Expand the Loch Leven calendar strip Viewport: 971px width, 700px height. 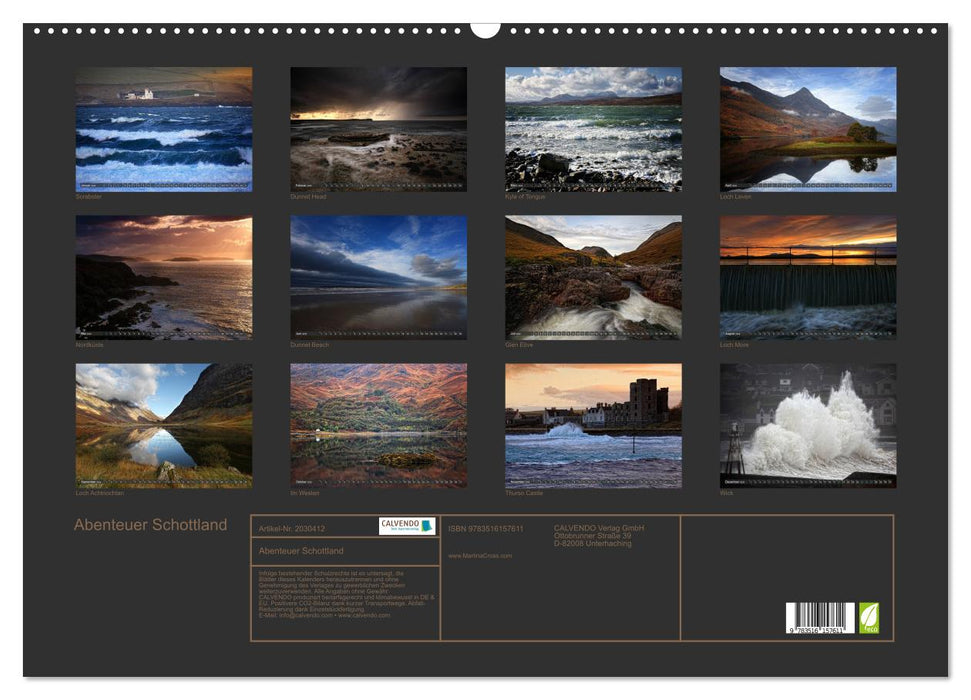806,185
